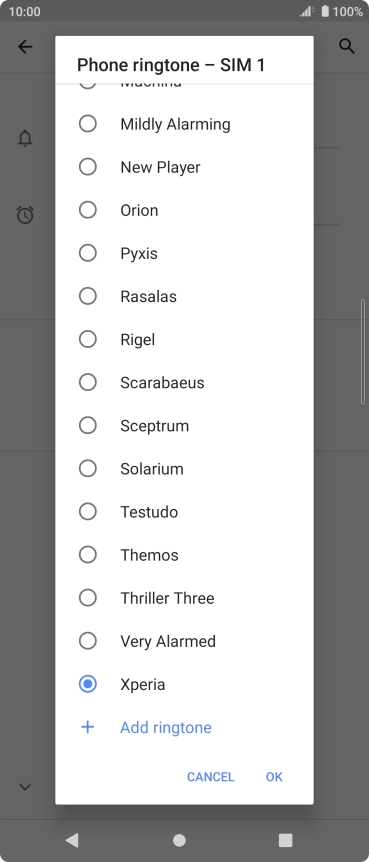
Task: Pick the Rigel ringtone option
Action: pyautogui.click(x=184, y=339)
